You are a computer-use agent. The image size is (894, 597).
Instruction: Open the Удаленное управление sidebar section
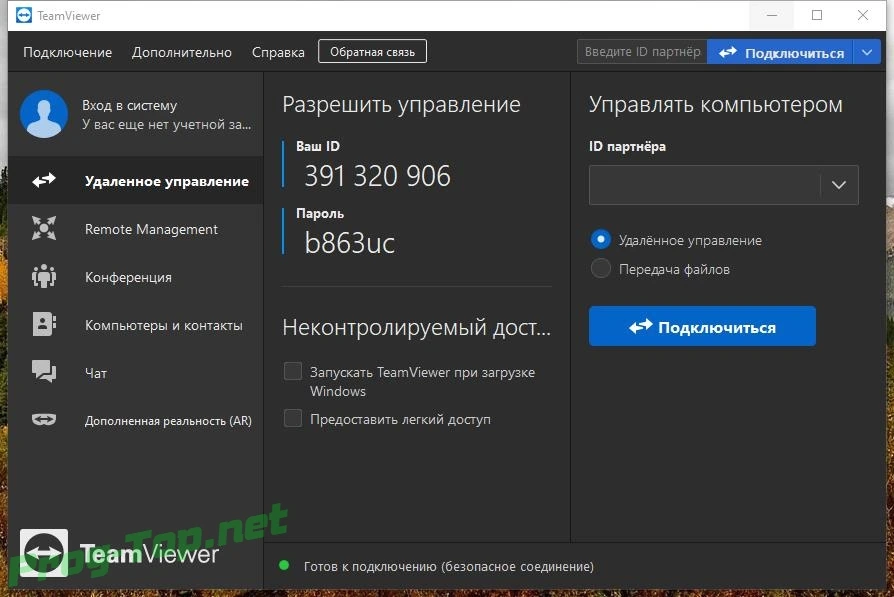click(136, 181)
